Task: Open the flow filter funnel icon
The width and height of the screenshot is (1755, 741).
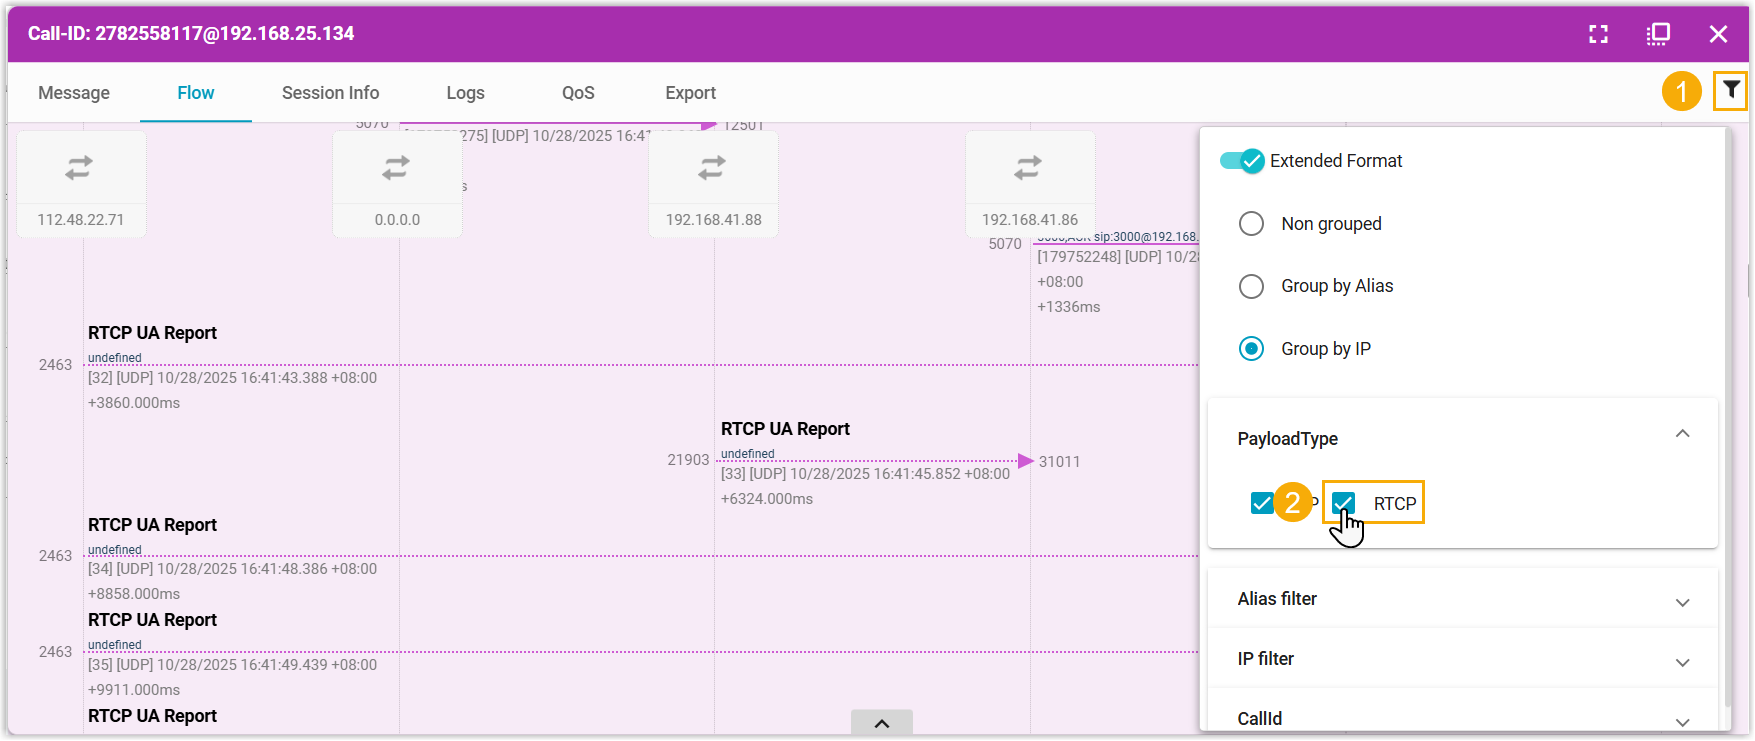Action: [1730, 91]
